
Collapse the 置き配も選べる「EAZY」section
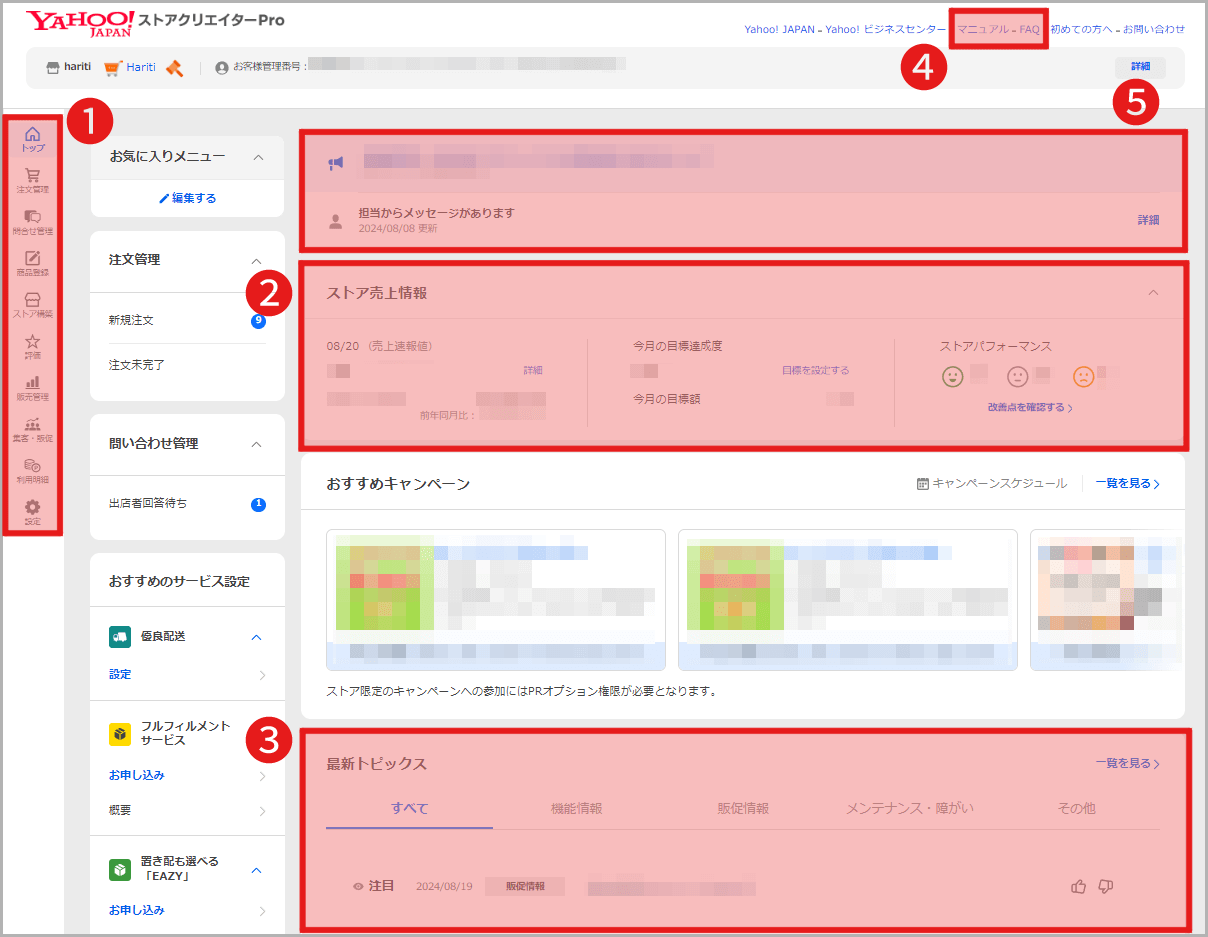tap(258, 869)
